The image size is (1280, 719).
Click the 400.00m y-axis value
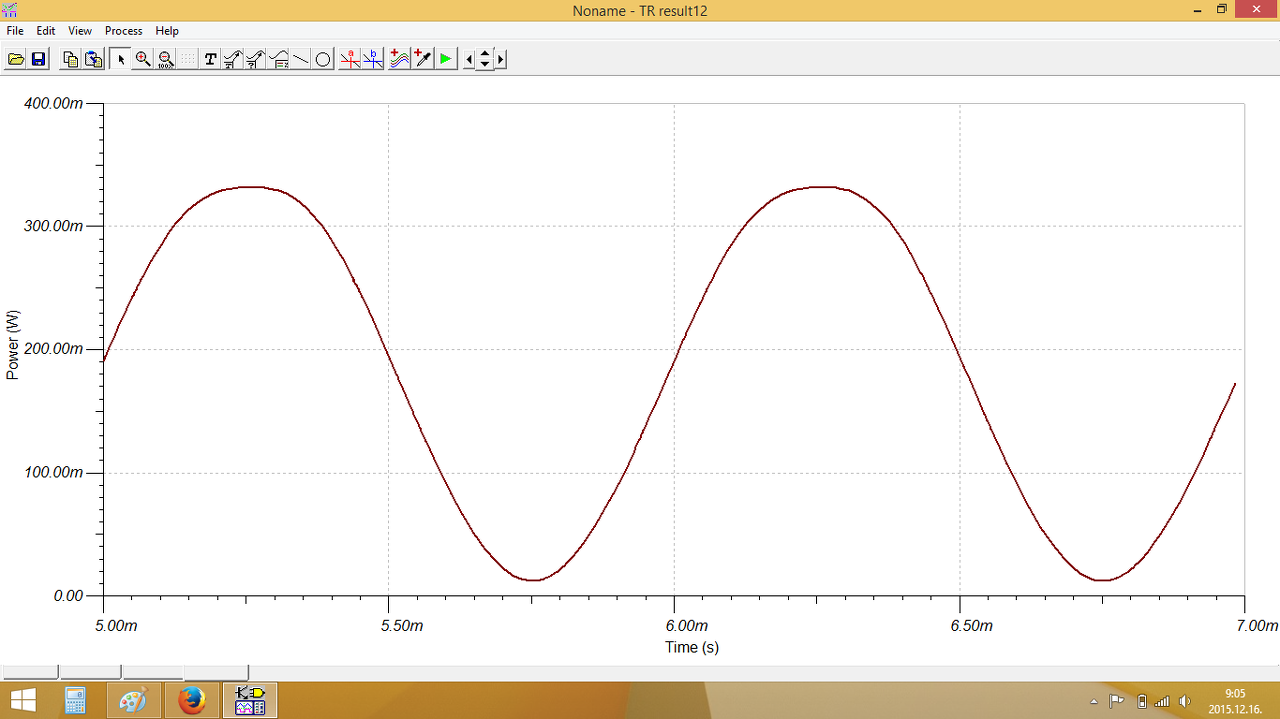(x=53, y=103)
